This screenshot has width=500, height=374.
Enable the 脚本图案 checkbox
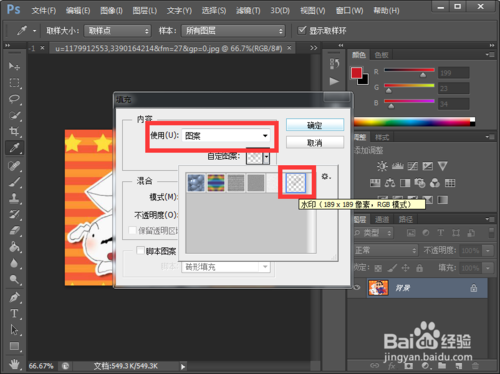click(141, 250)
